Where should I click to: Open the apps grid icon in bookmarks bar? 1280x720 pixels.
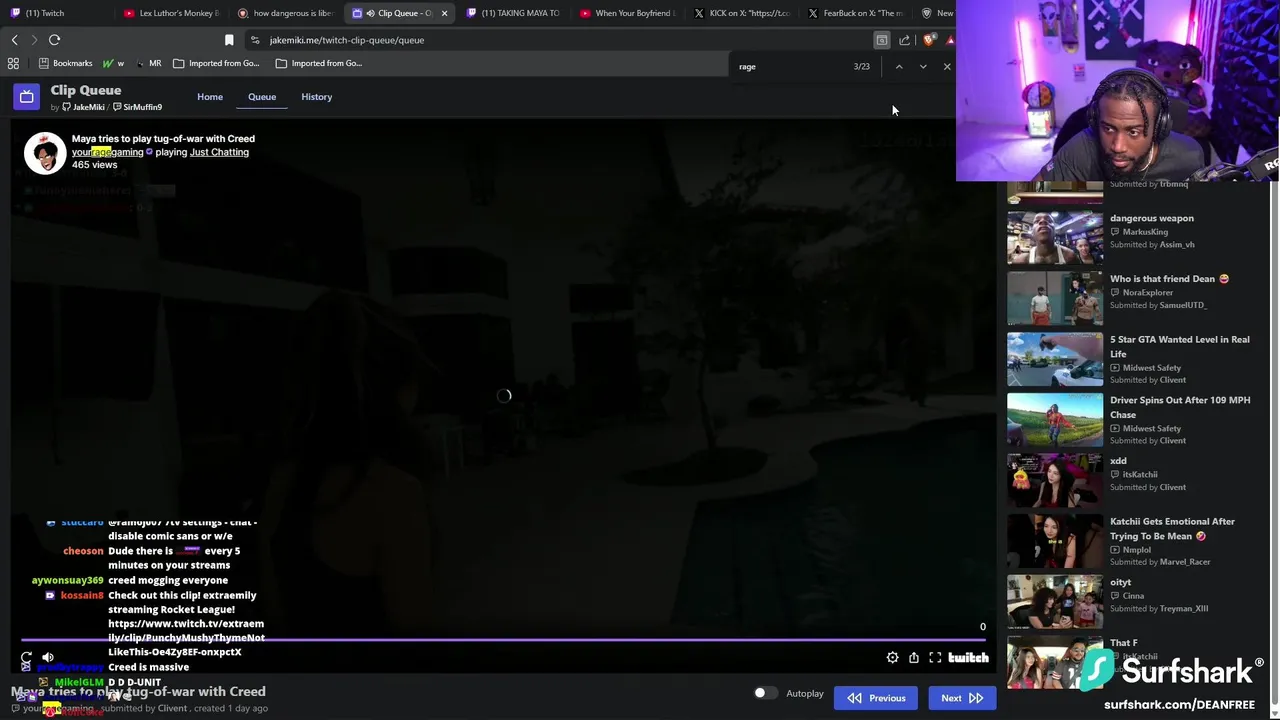click(13, 63)
